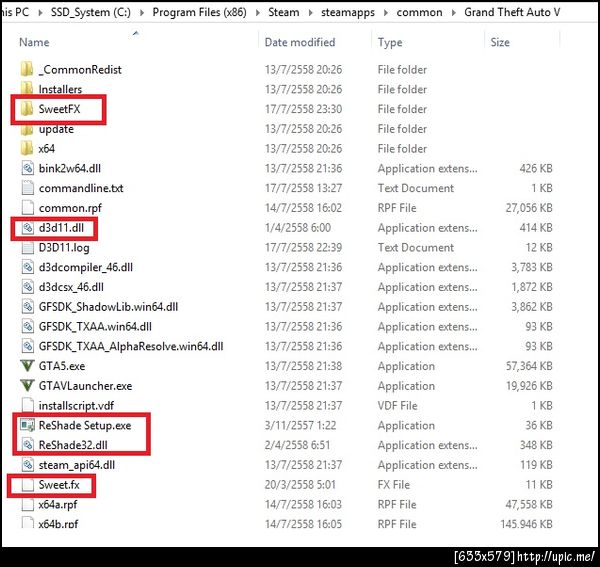The width and height of the screenshot is (600, 567).
Task: Click the 19,926 KB size cell
Action: pos(529,386)
